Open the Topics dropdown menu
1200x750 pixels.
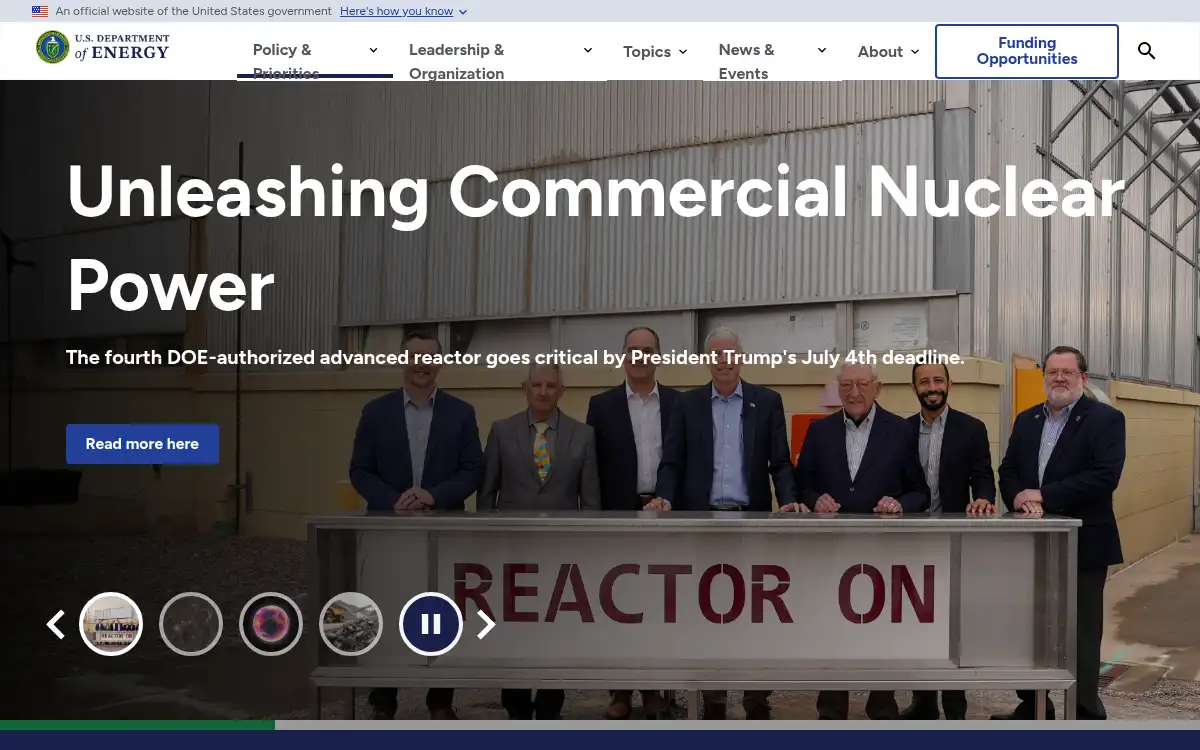click(x=655, y=52)
